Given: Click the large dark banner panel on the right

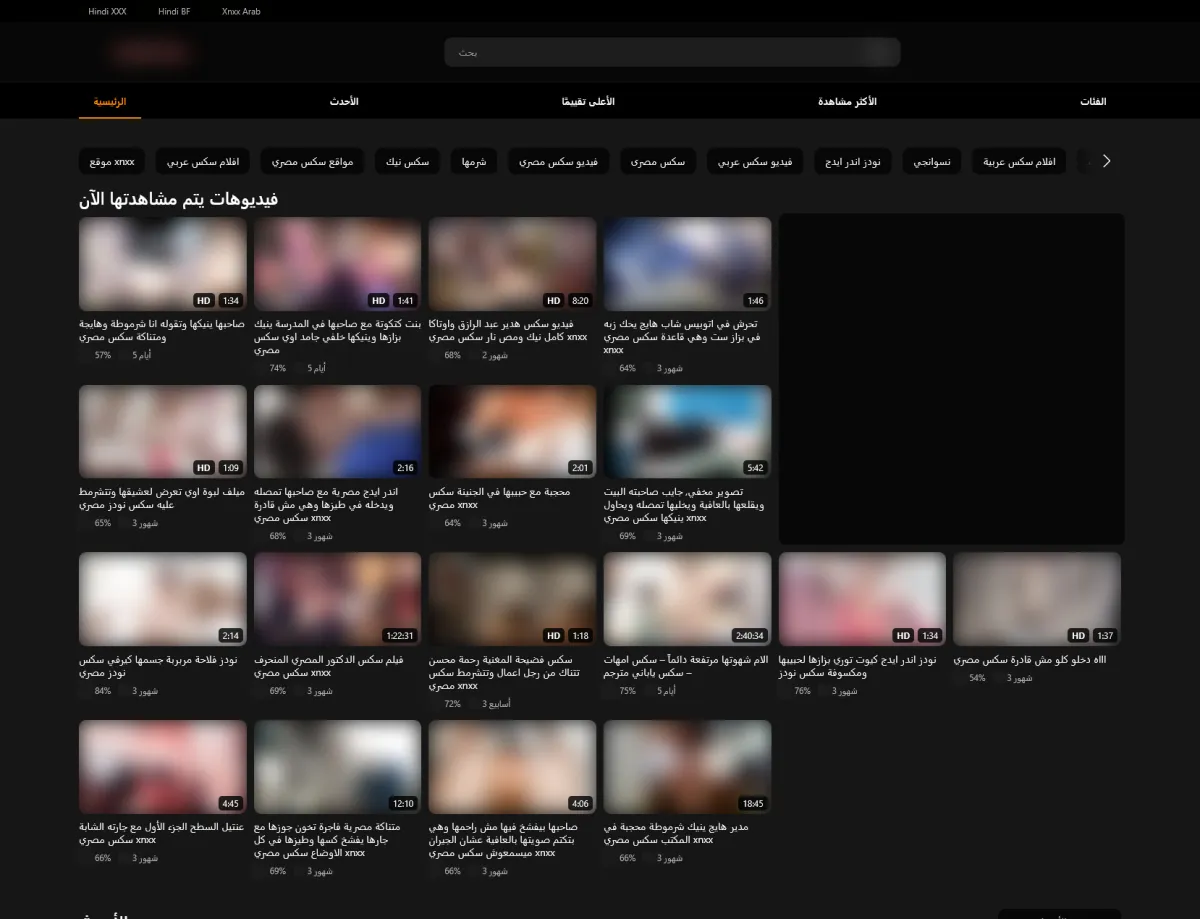Looking at the screenshot, I should [x=951, y=378].
